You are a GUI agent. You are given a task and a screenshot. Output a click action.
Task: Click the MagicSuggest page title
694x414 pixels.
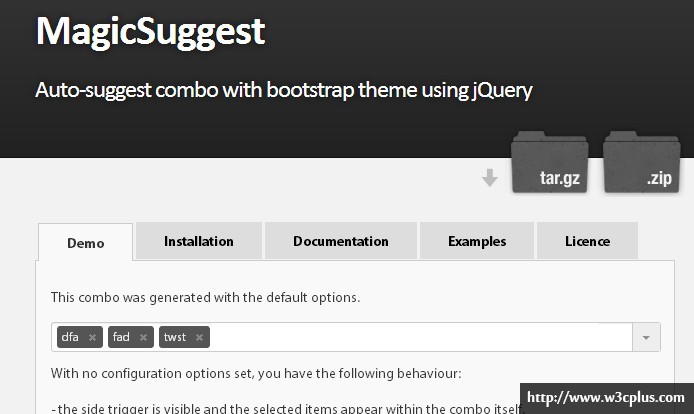coord(150,31)
